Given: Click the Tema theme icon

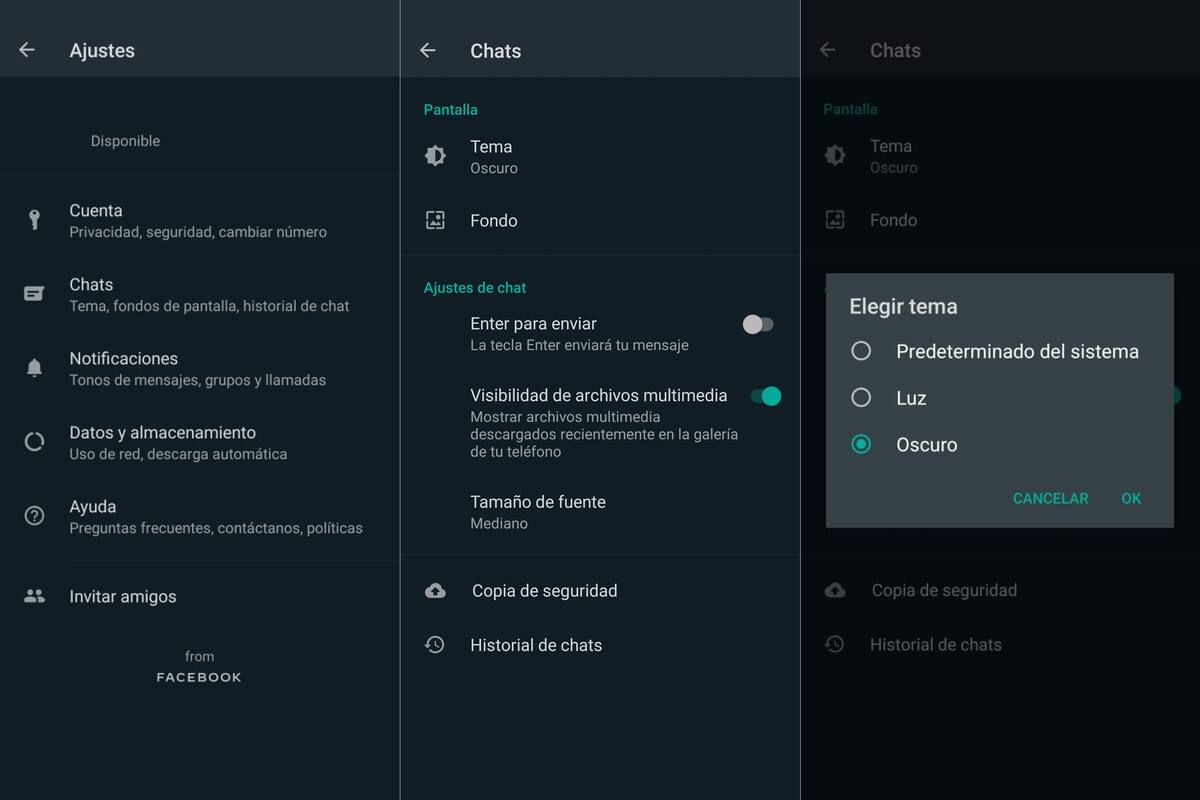Looking at the screenshot, I should 435,155.
